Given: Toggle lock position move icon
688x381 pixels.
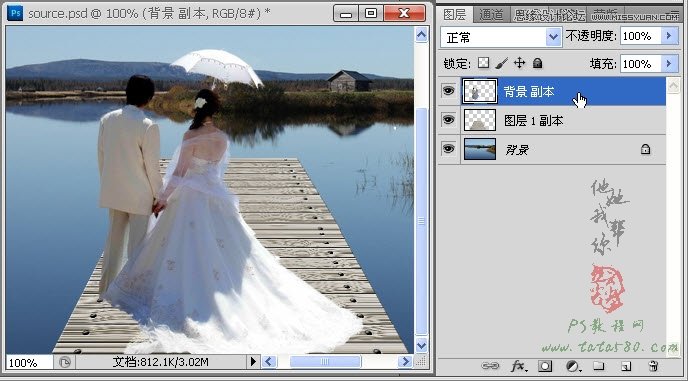Looking at the screenshot, I should tap(519, 63).
